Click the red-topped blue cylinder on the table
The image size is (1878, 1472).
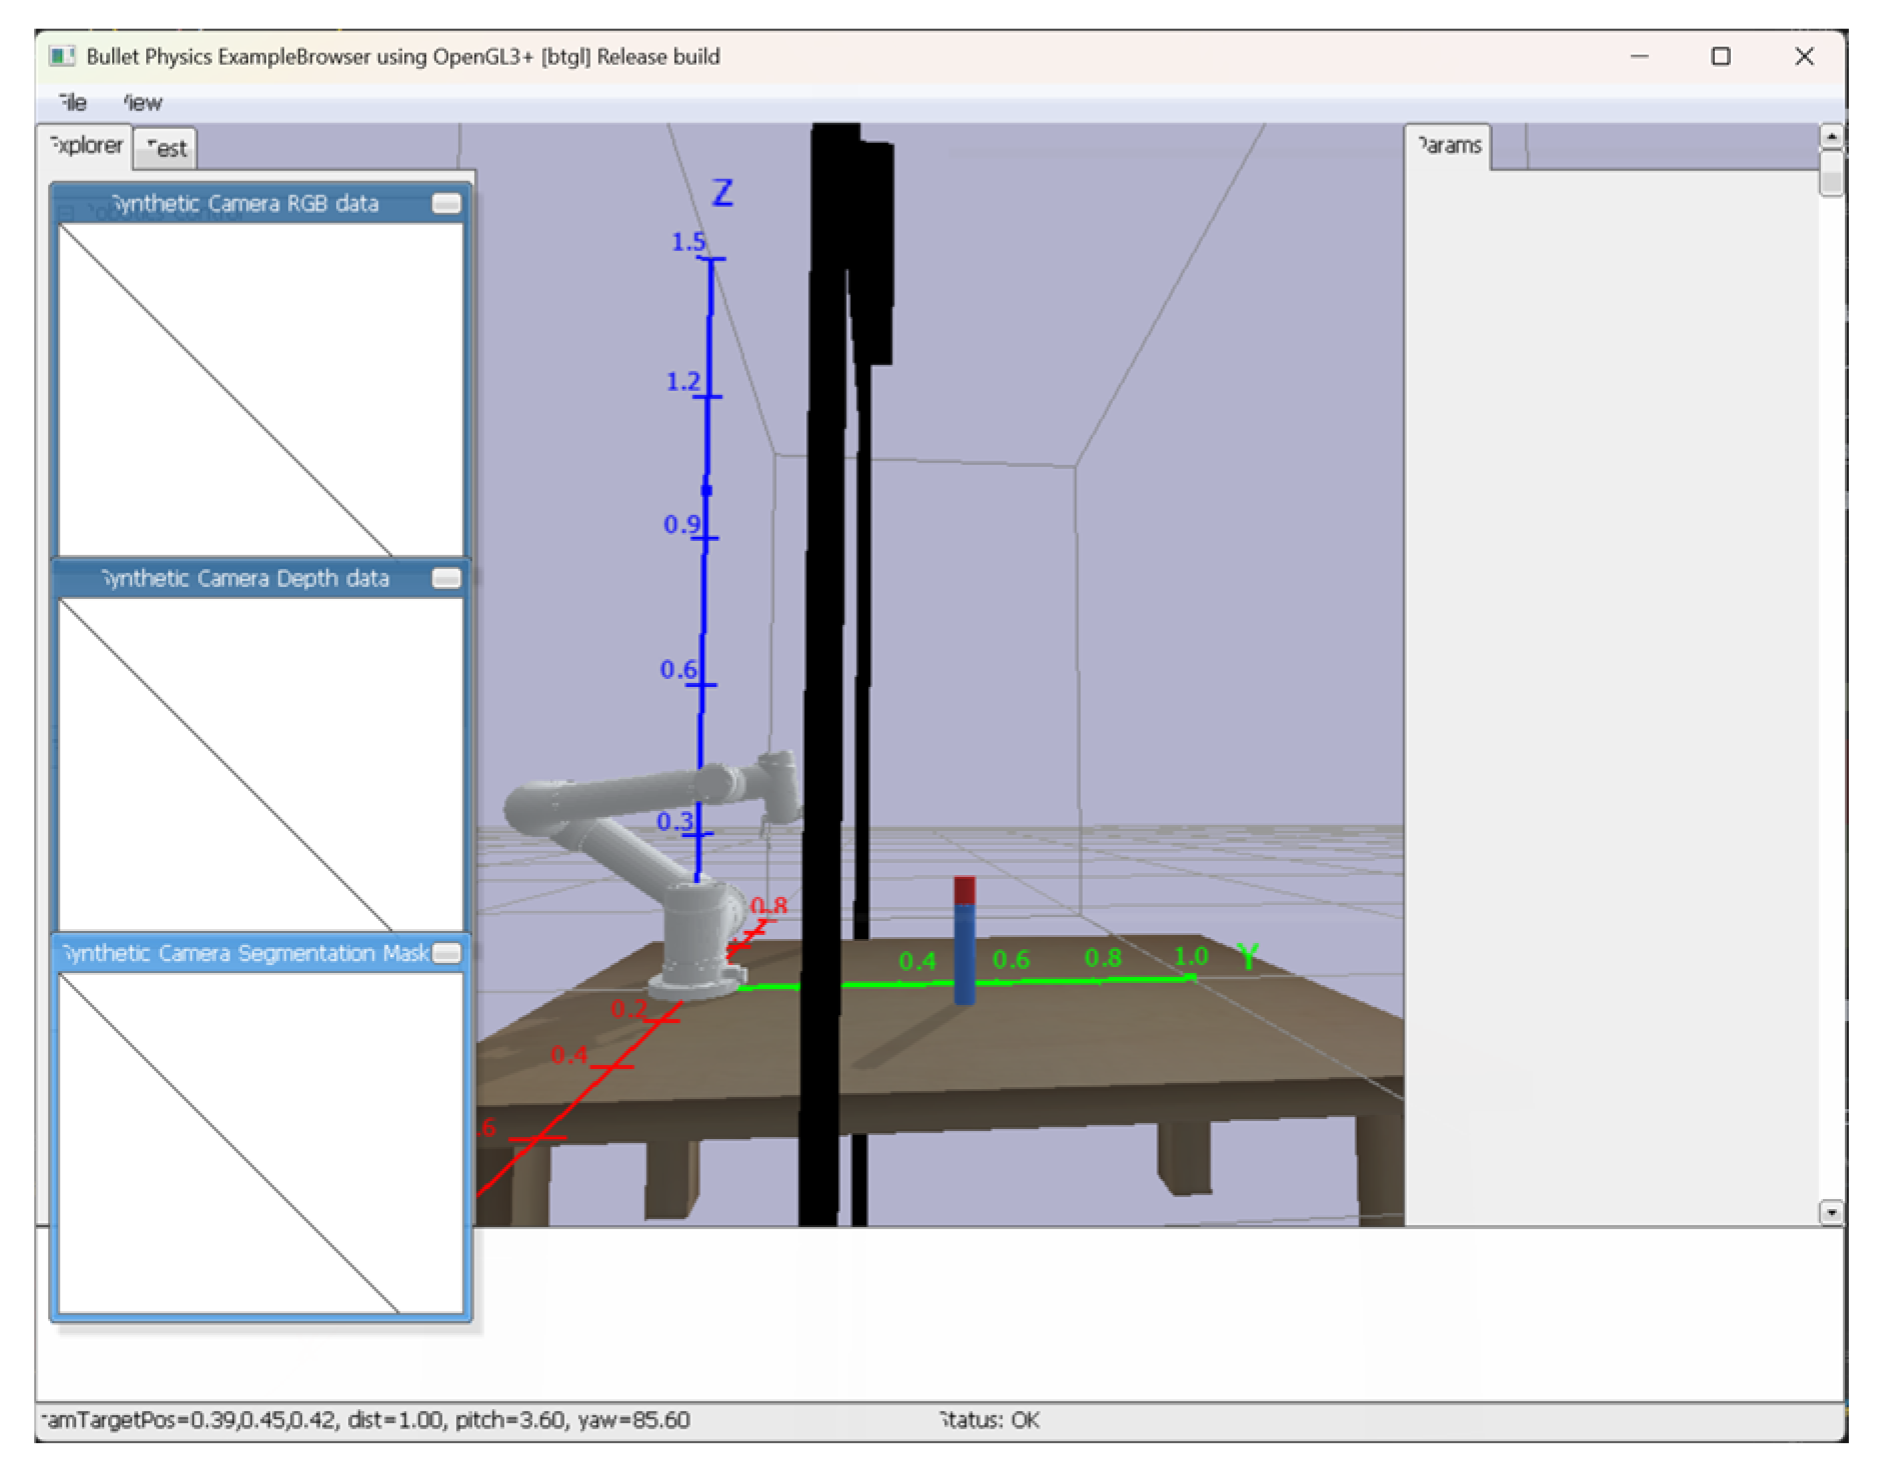(964, 945)
